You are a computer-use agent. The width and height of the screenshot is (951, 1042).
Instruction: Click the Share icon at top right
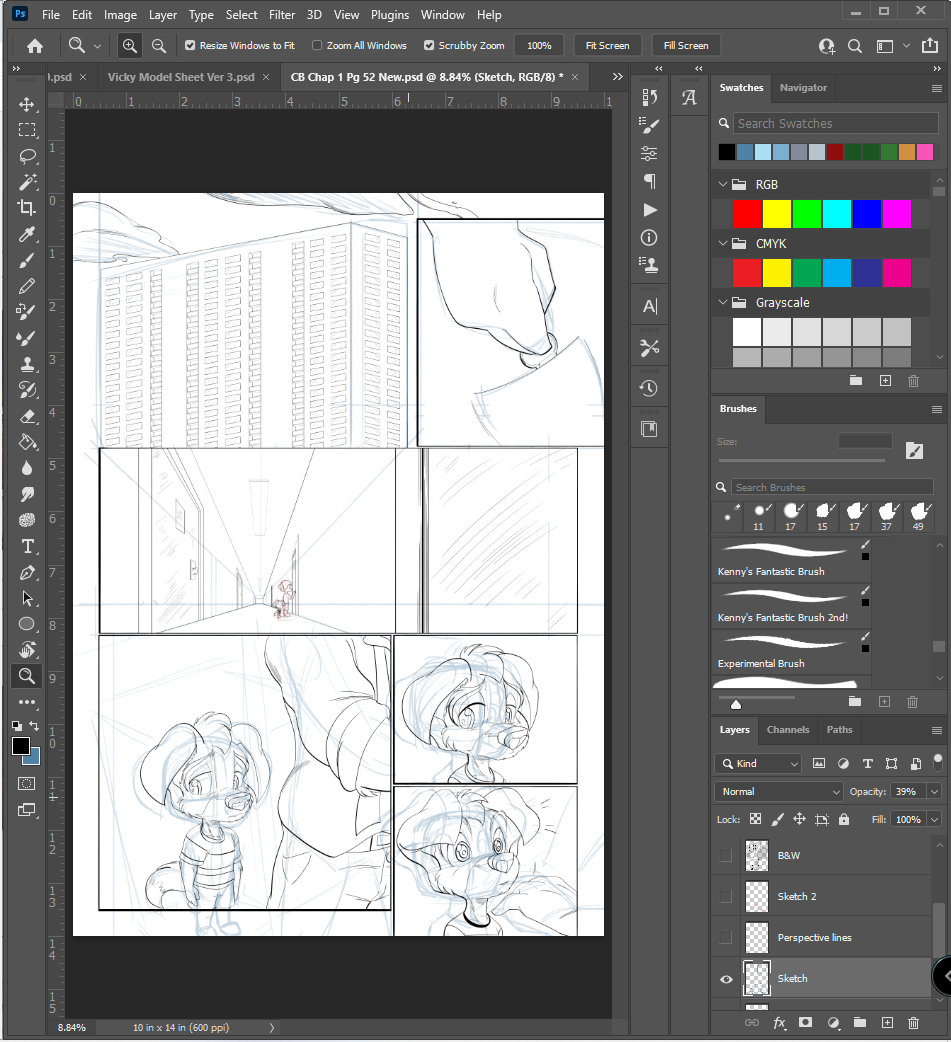pyautogui.click(x=930, y=46)
